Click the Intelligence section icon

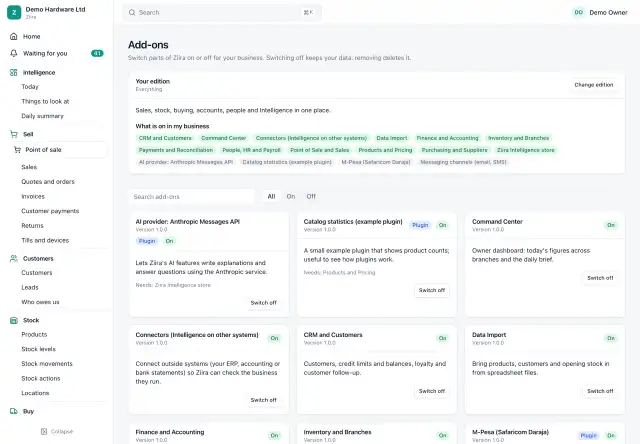[x=13, y=72]
